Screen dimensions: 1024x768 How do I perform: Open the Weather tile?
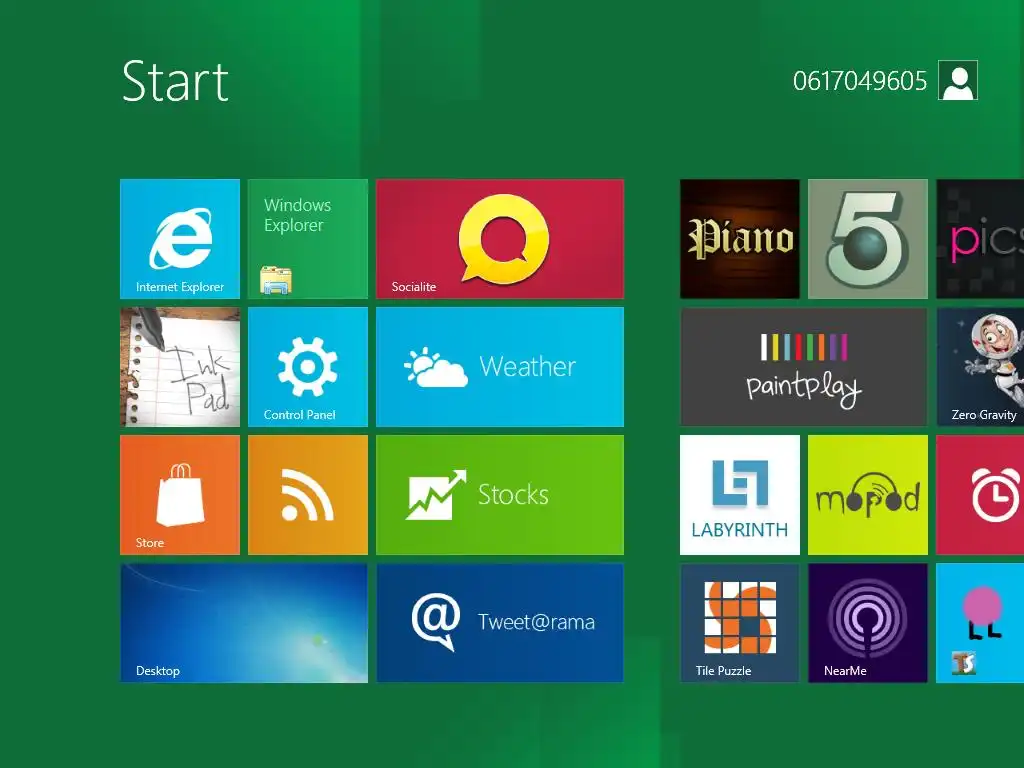[x=500, y=367]
